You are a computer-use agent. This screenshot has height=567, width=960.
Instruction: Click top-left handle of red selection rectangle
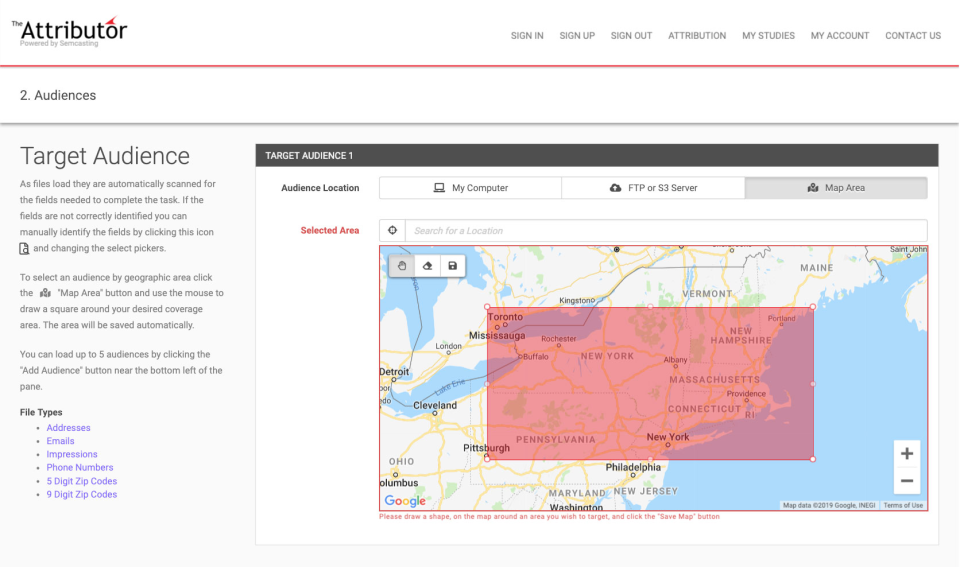coord(487,307)
